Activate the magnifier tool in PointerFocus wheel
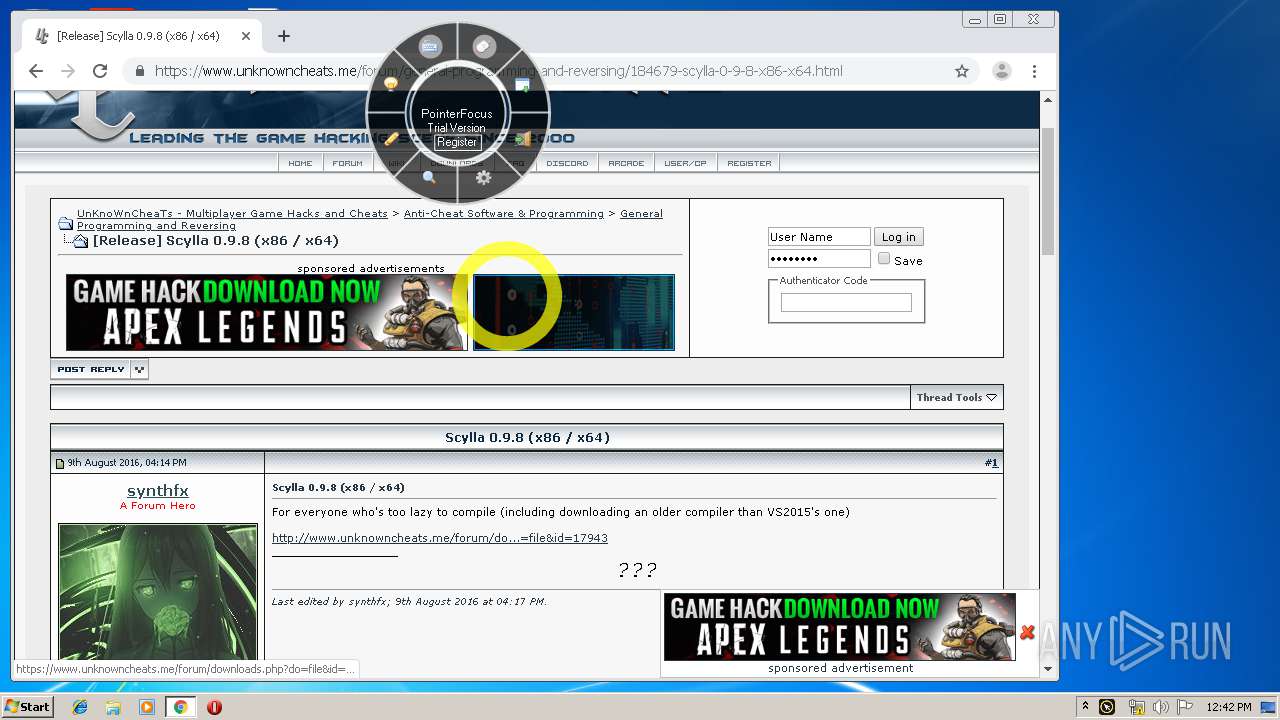This screenshot has height=720, width=1280. coord(429,178)
